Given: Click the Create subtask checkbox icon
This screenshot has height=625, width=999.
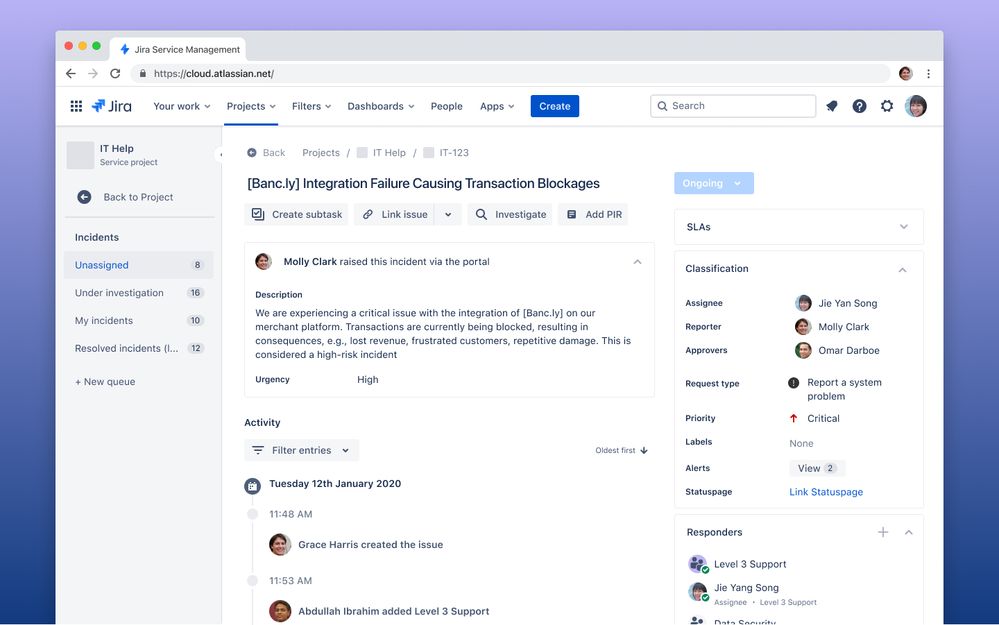Looking at the screenshot, I should pos(258,215).
